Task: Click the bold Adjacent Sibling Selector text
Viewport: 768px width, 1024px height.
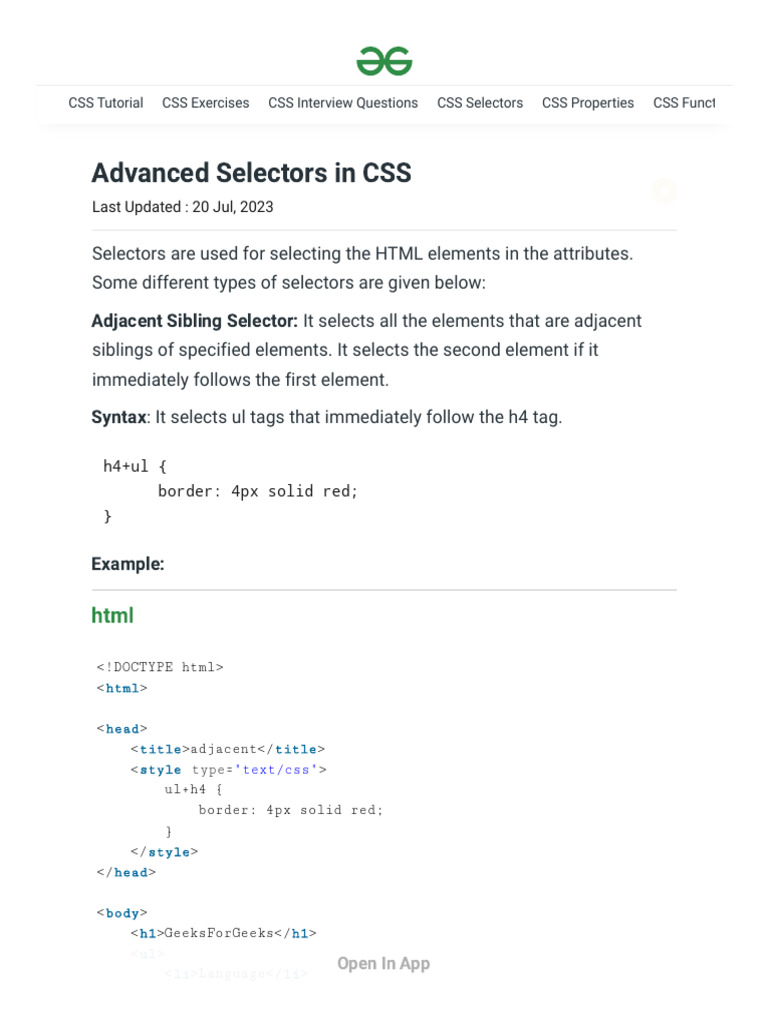Action: [x=194, y=321]
